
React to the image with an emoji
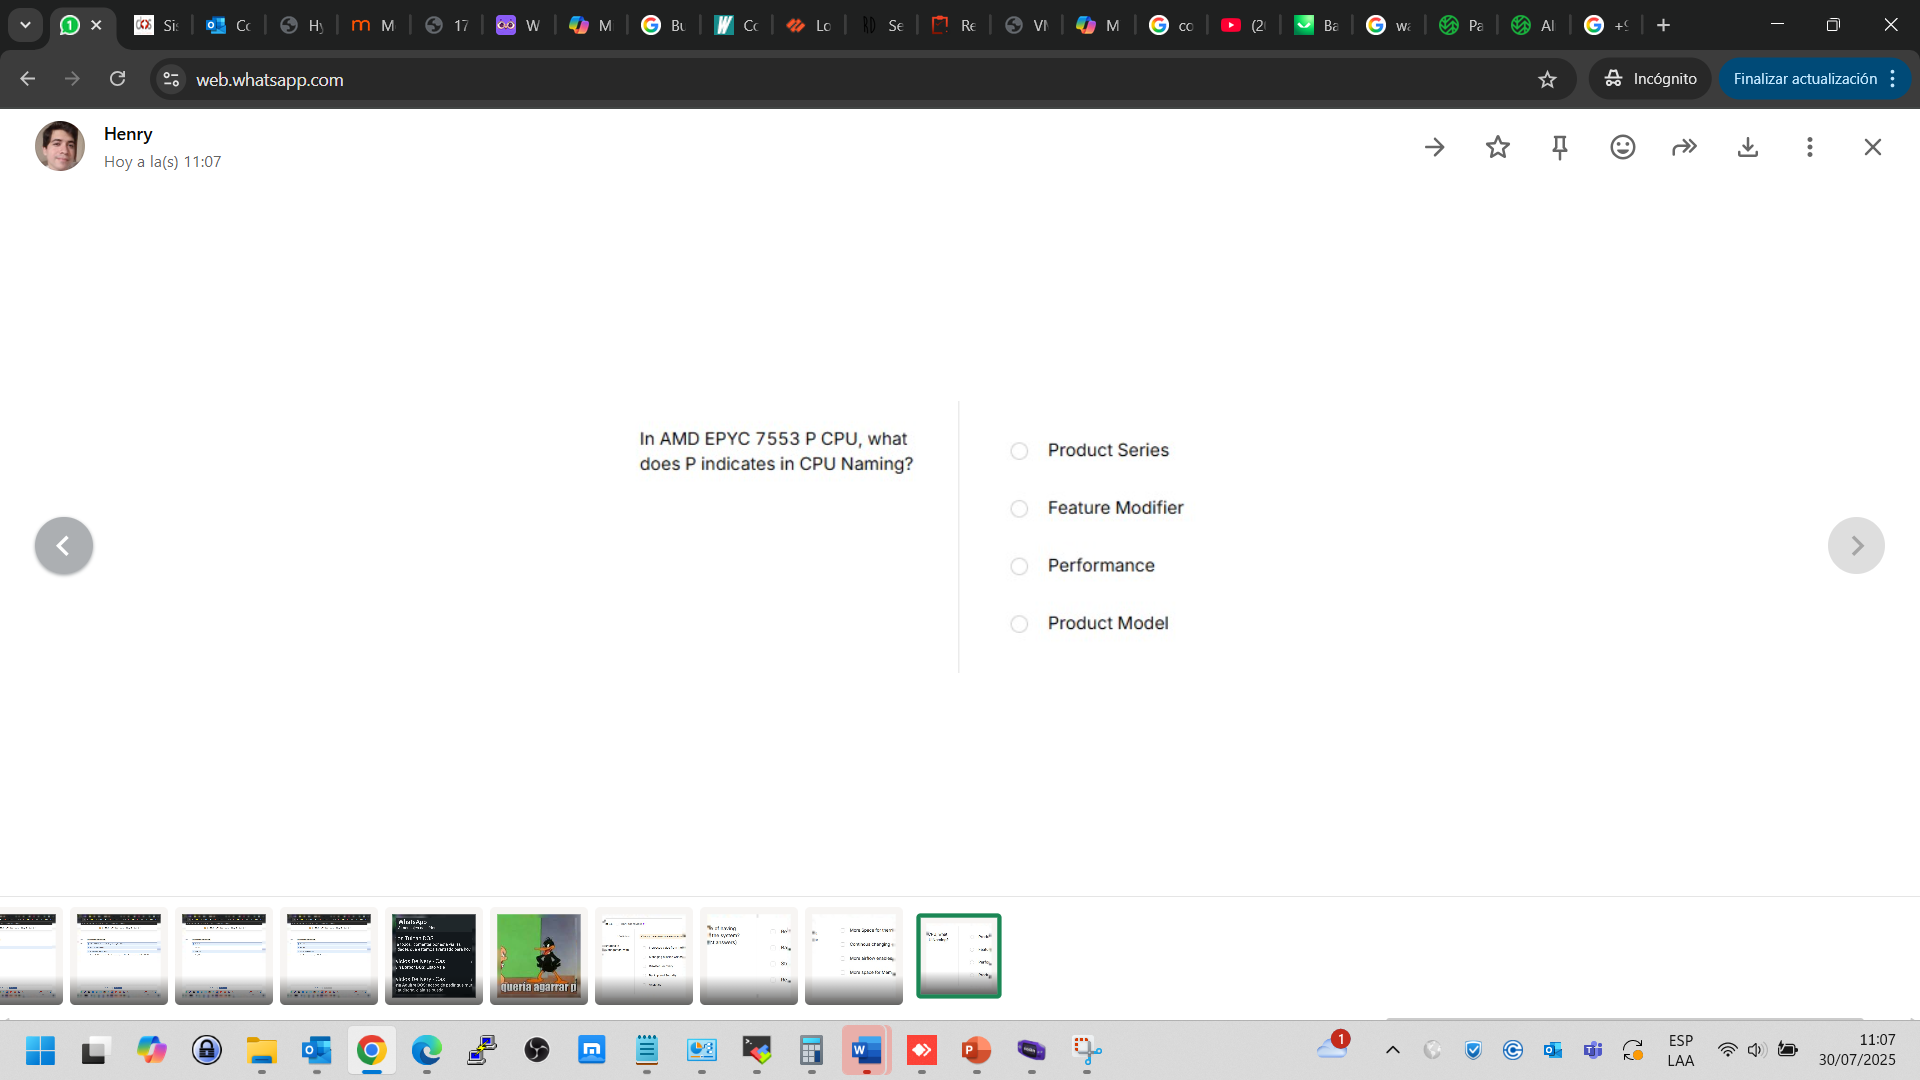point(1621,146)
